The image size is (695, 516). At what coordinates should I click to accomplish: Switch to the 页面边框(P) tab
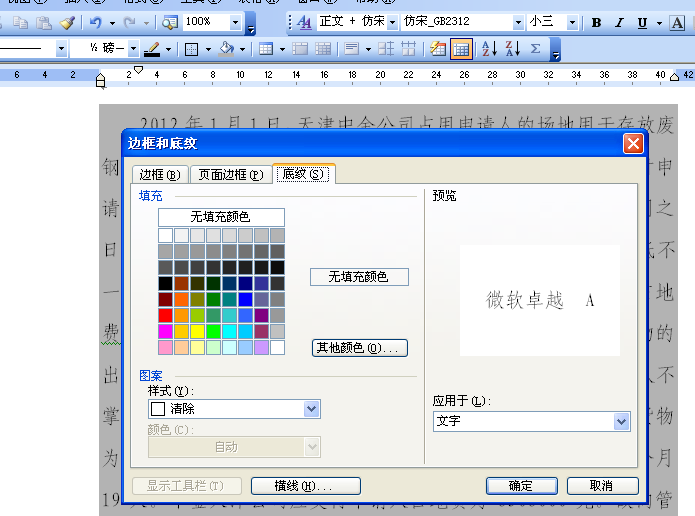230,175
